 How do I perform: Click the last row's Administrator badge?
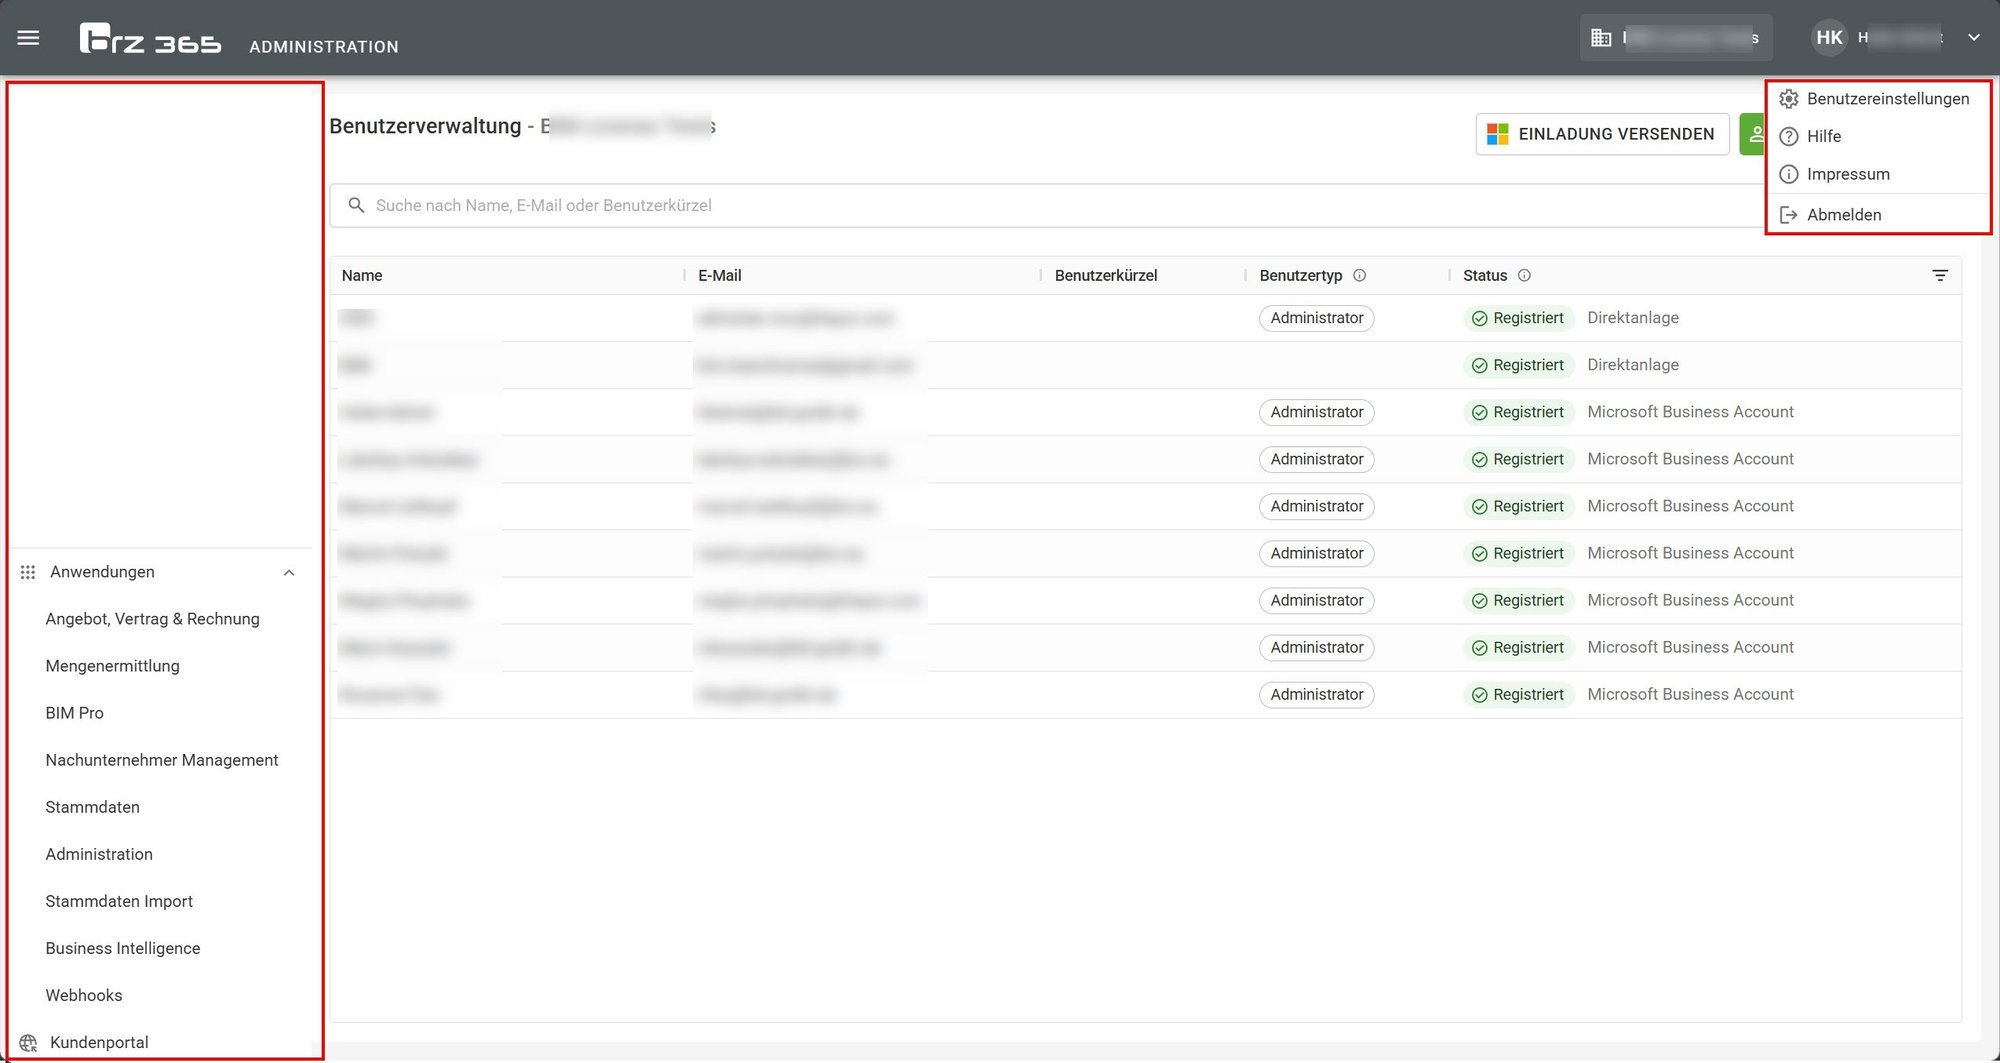click(x=1316, y=695)
